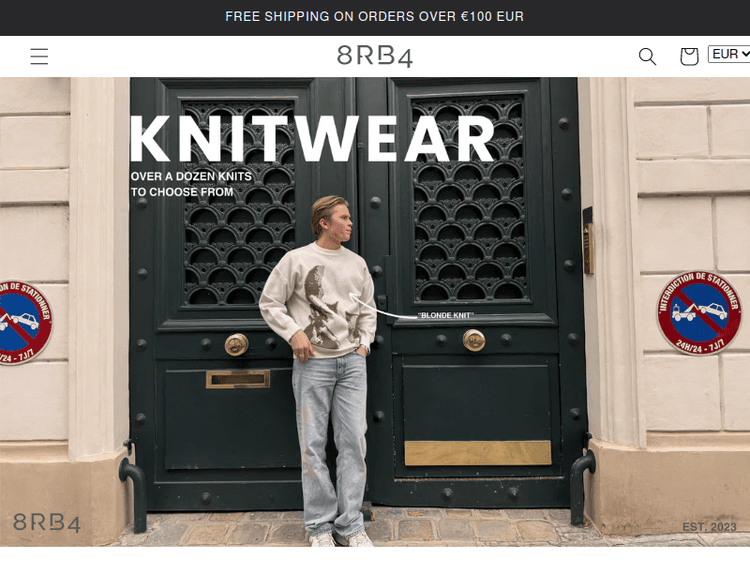Click the brass knob on right door

pyautogui.click(x=474, y=340)
